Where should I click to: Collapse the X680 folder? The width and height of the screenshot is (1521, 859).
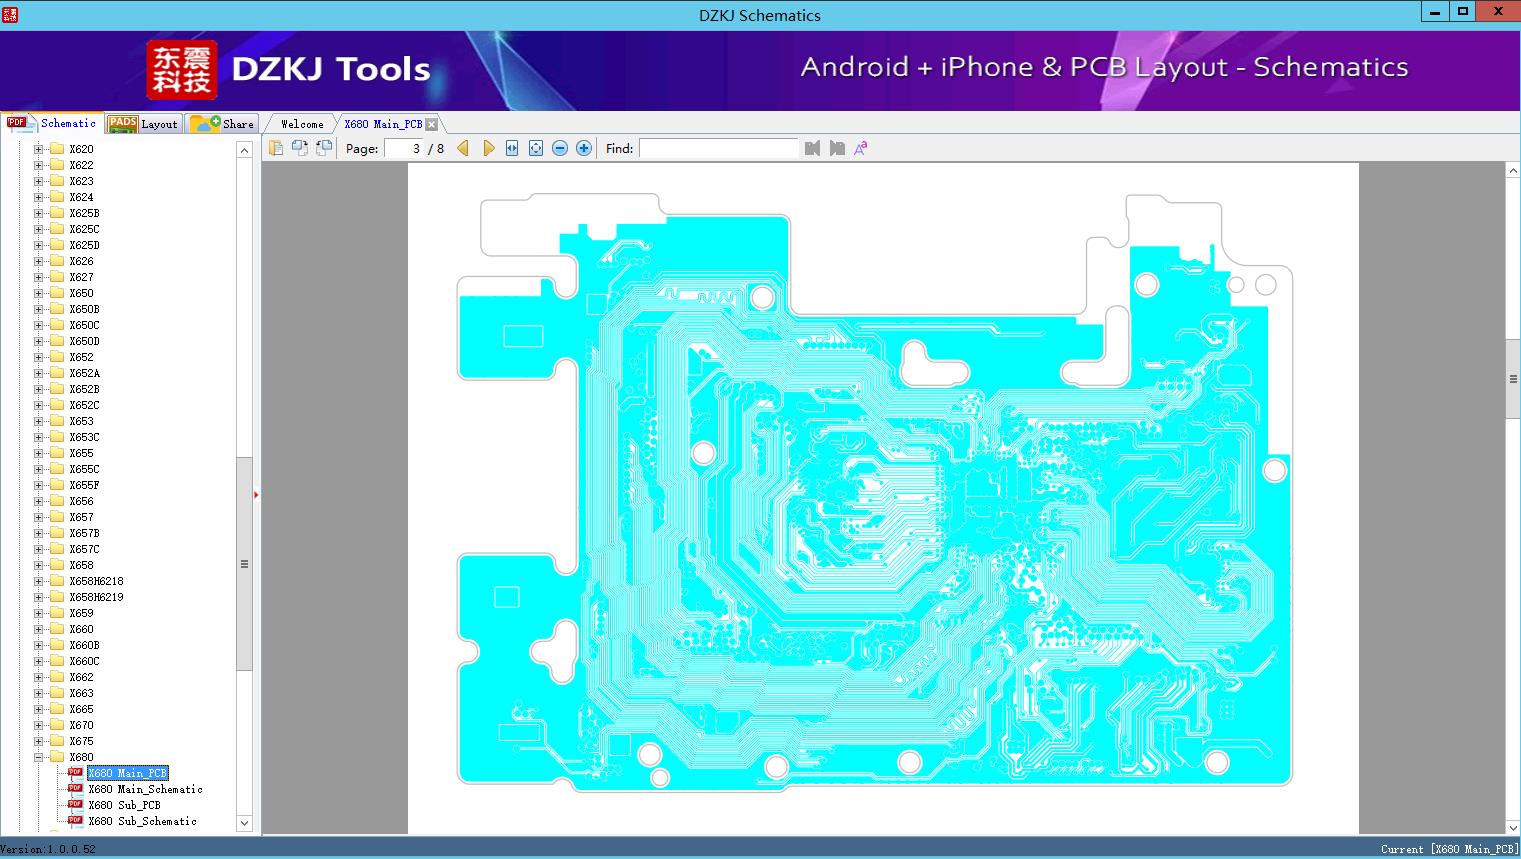coord(39,757)
